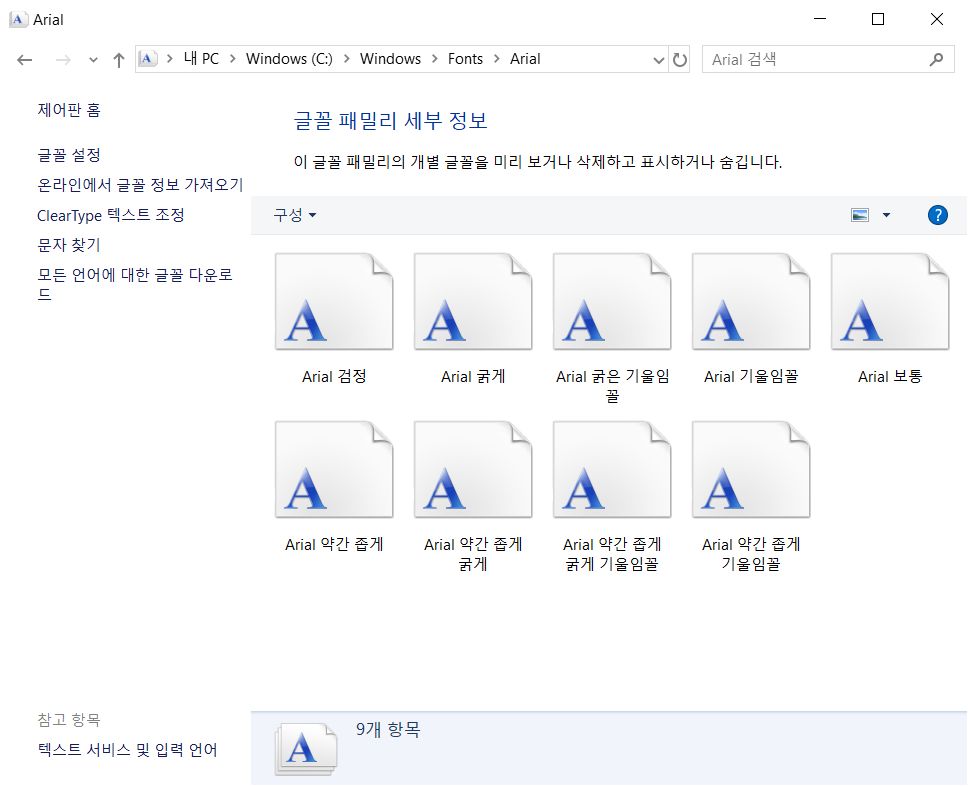Go up one folder level arrow

[x=119, y=60]
